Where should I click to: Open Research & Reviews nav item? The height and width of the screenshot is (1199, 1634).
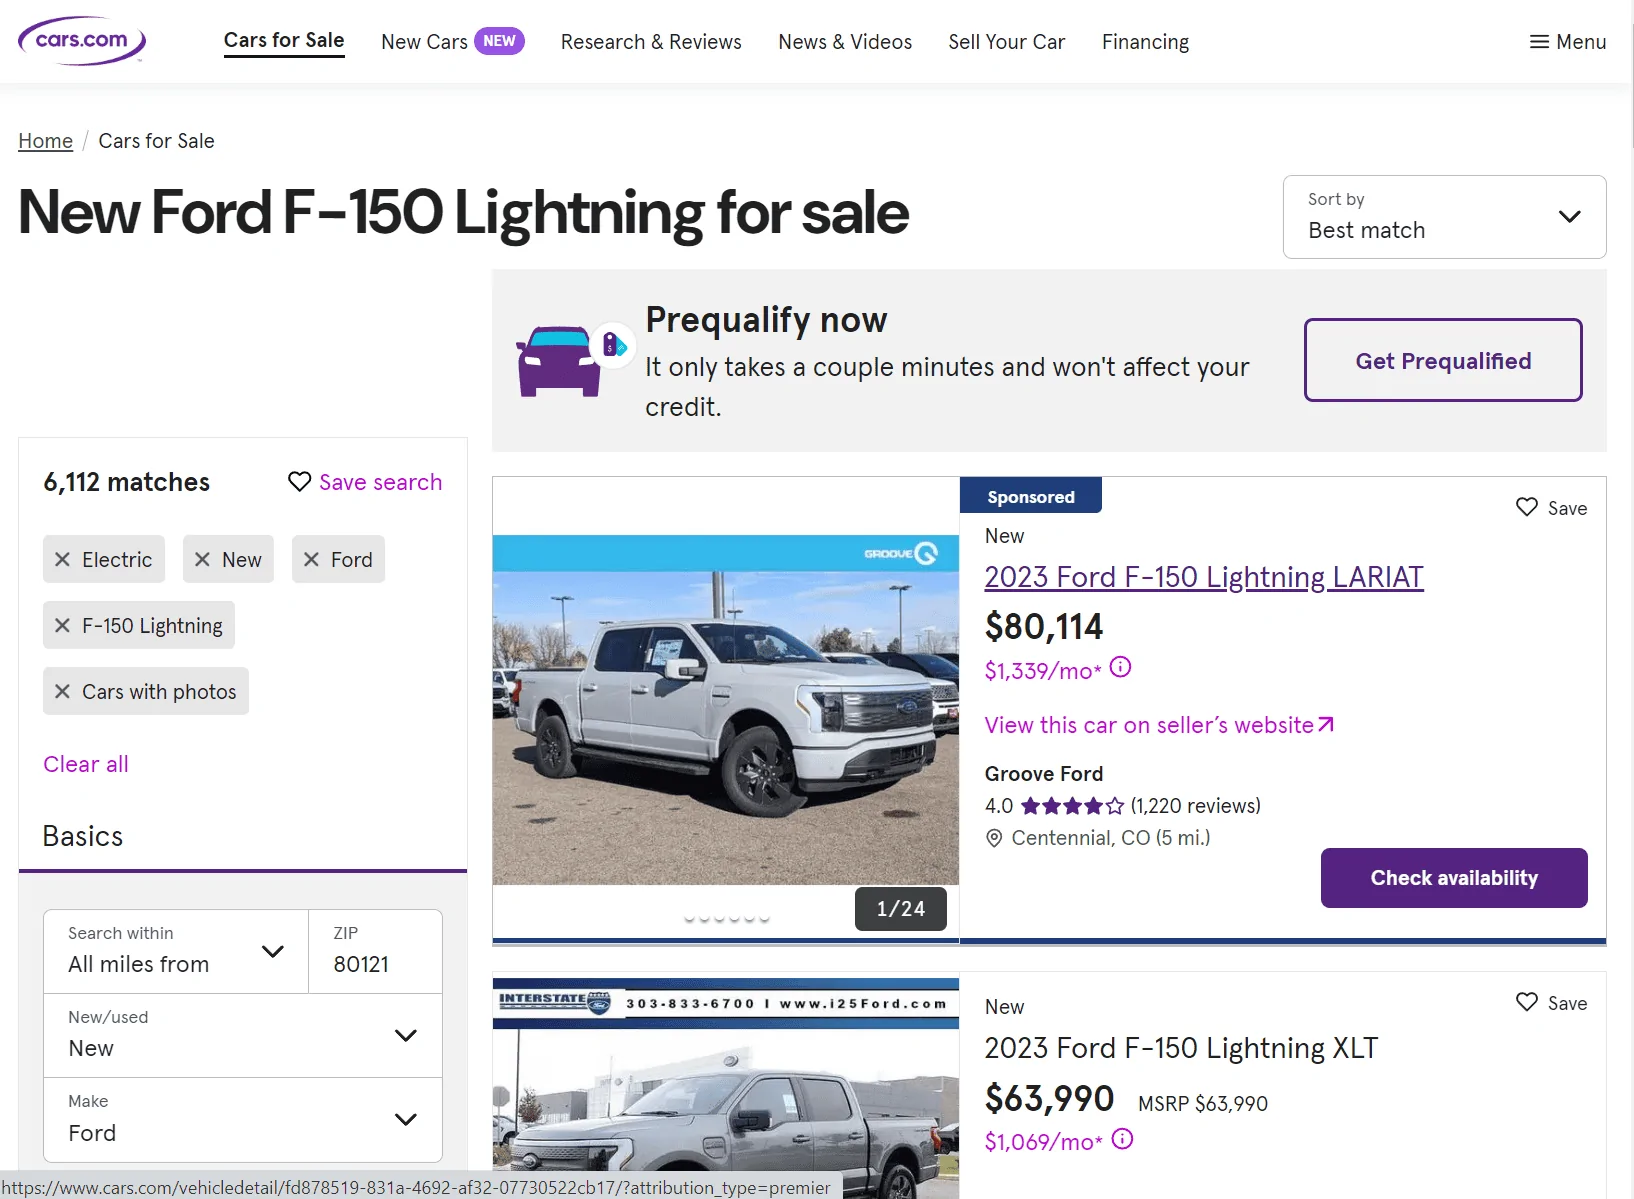tap(651, 42)
